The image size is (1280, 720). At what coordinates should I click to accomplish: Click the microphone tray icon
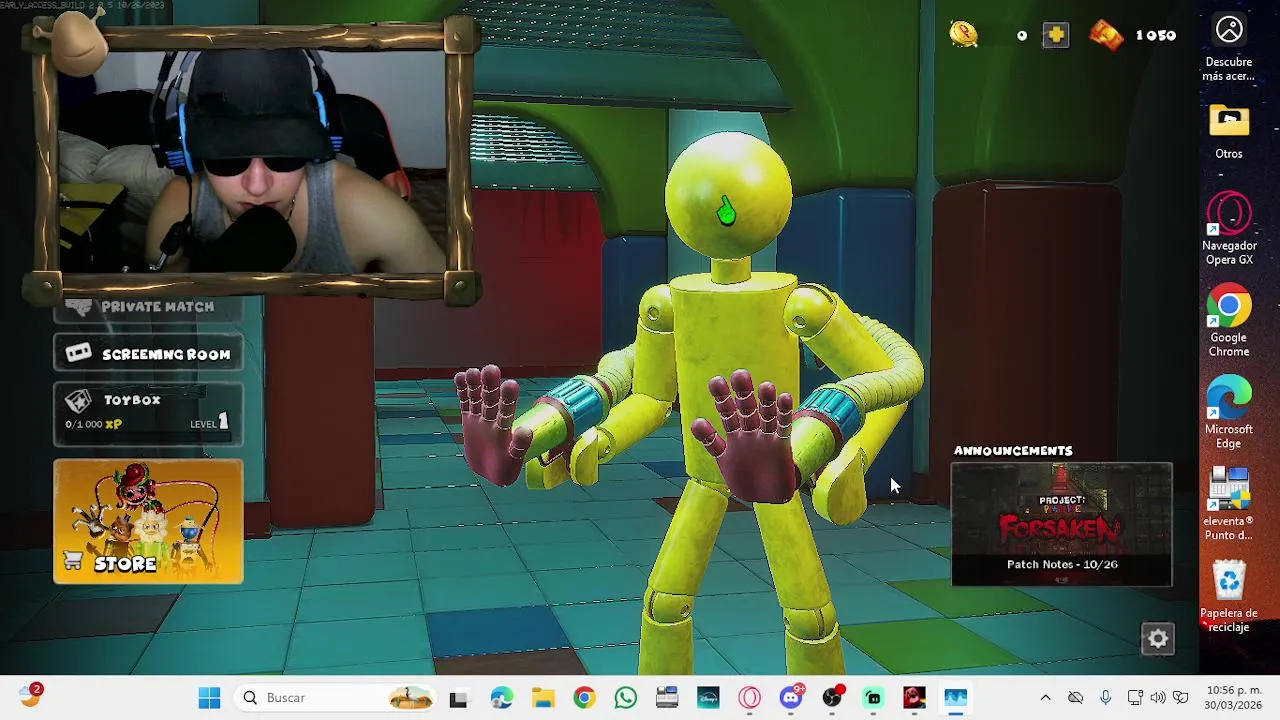tap(1105, 698)
